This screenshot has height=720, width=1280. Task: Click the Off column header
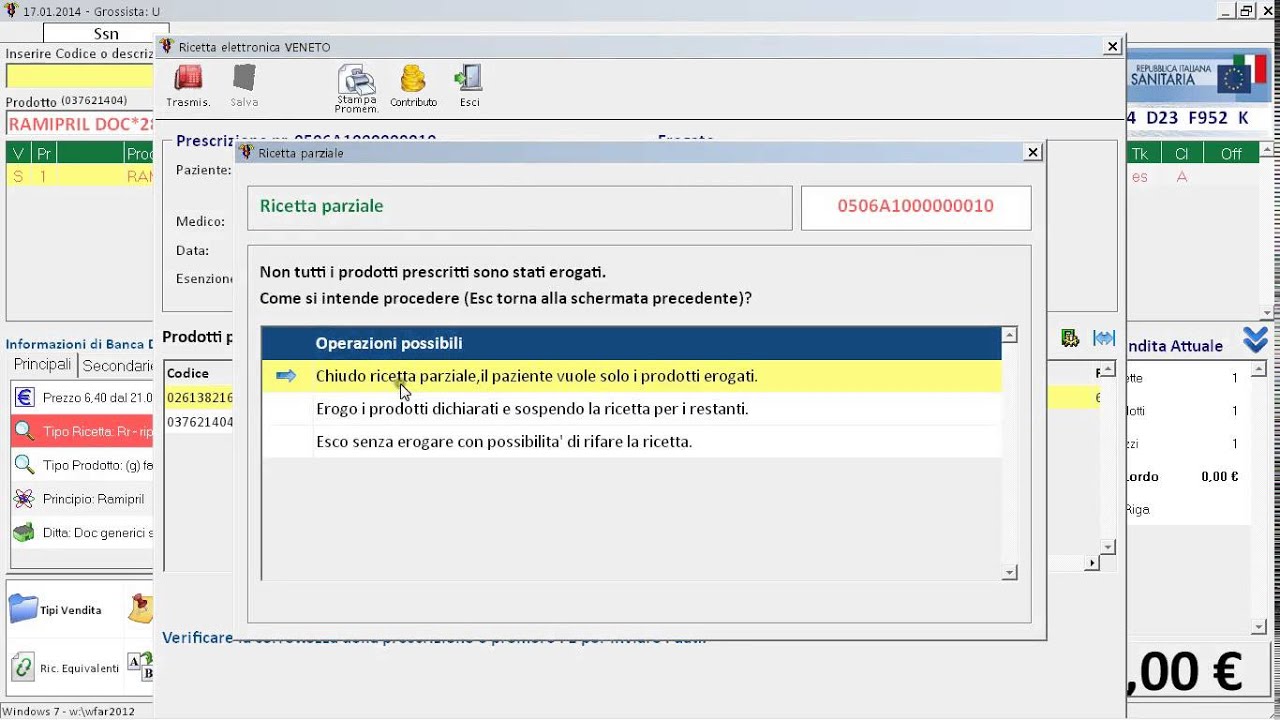[x=1231, y=153]
